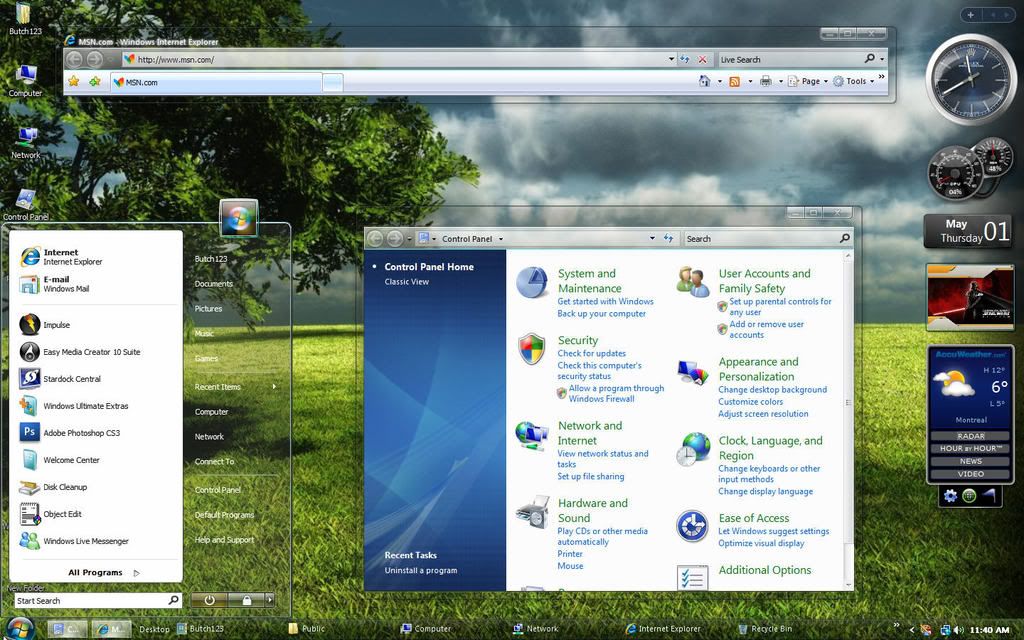Open Documents from Start menu
Viewport: 1024px width, 640px height.
click(x=214, y=284)
